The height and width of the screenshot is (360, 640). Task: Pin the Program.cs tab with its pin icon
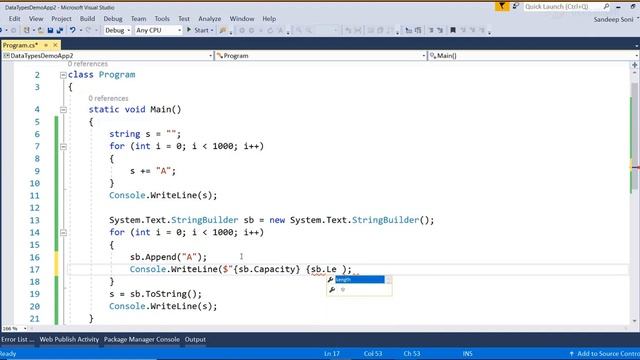pos(46,45)
